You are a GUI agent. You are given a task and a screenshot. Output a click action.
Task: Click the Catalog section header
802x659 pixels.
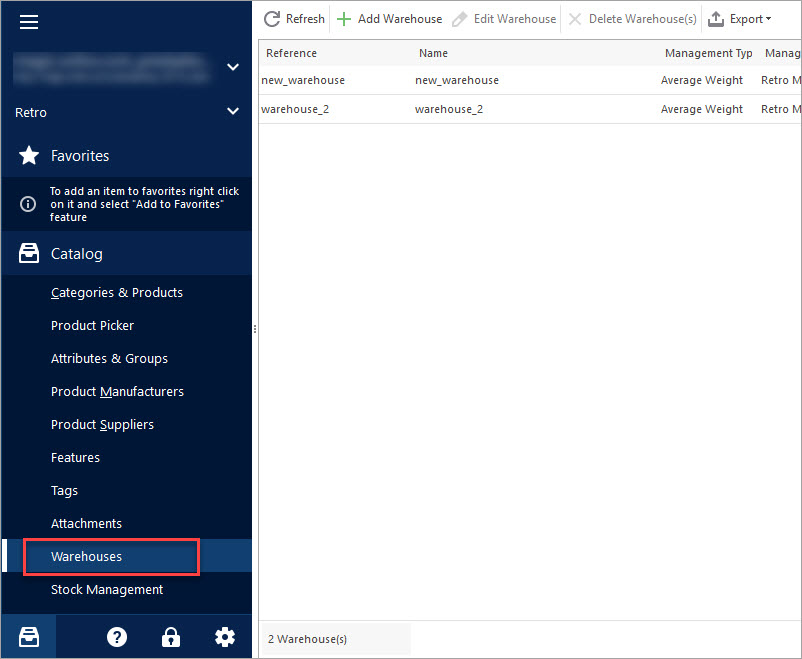[126, 253]
